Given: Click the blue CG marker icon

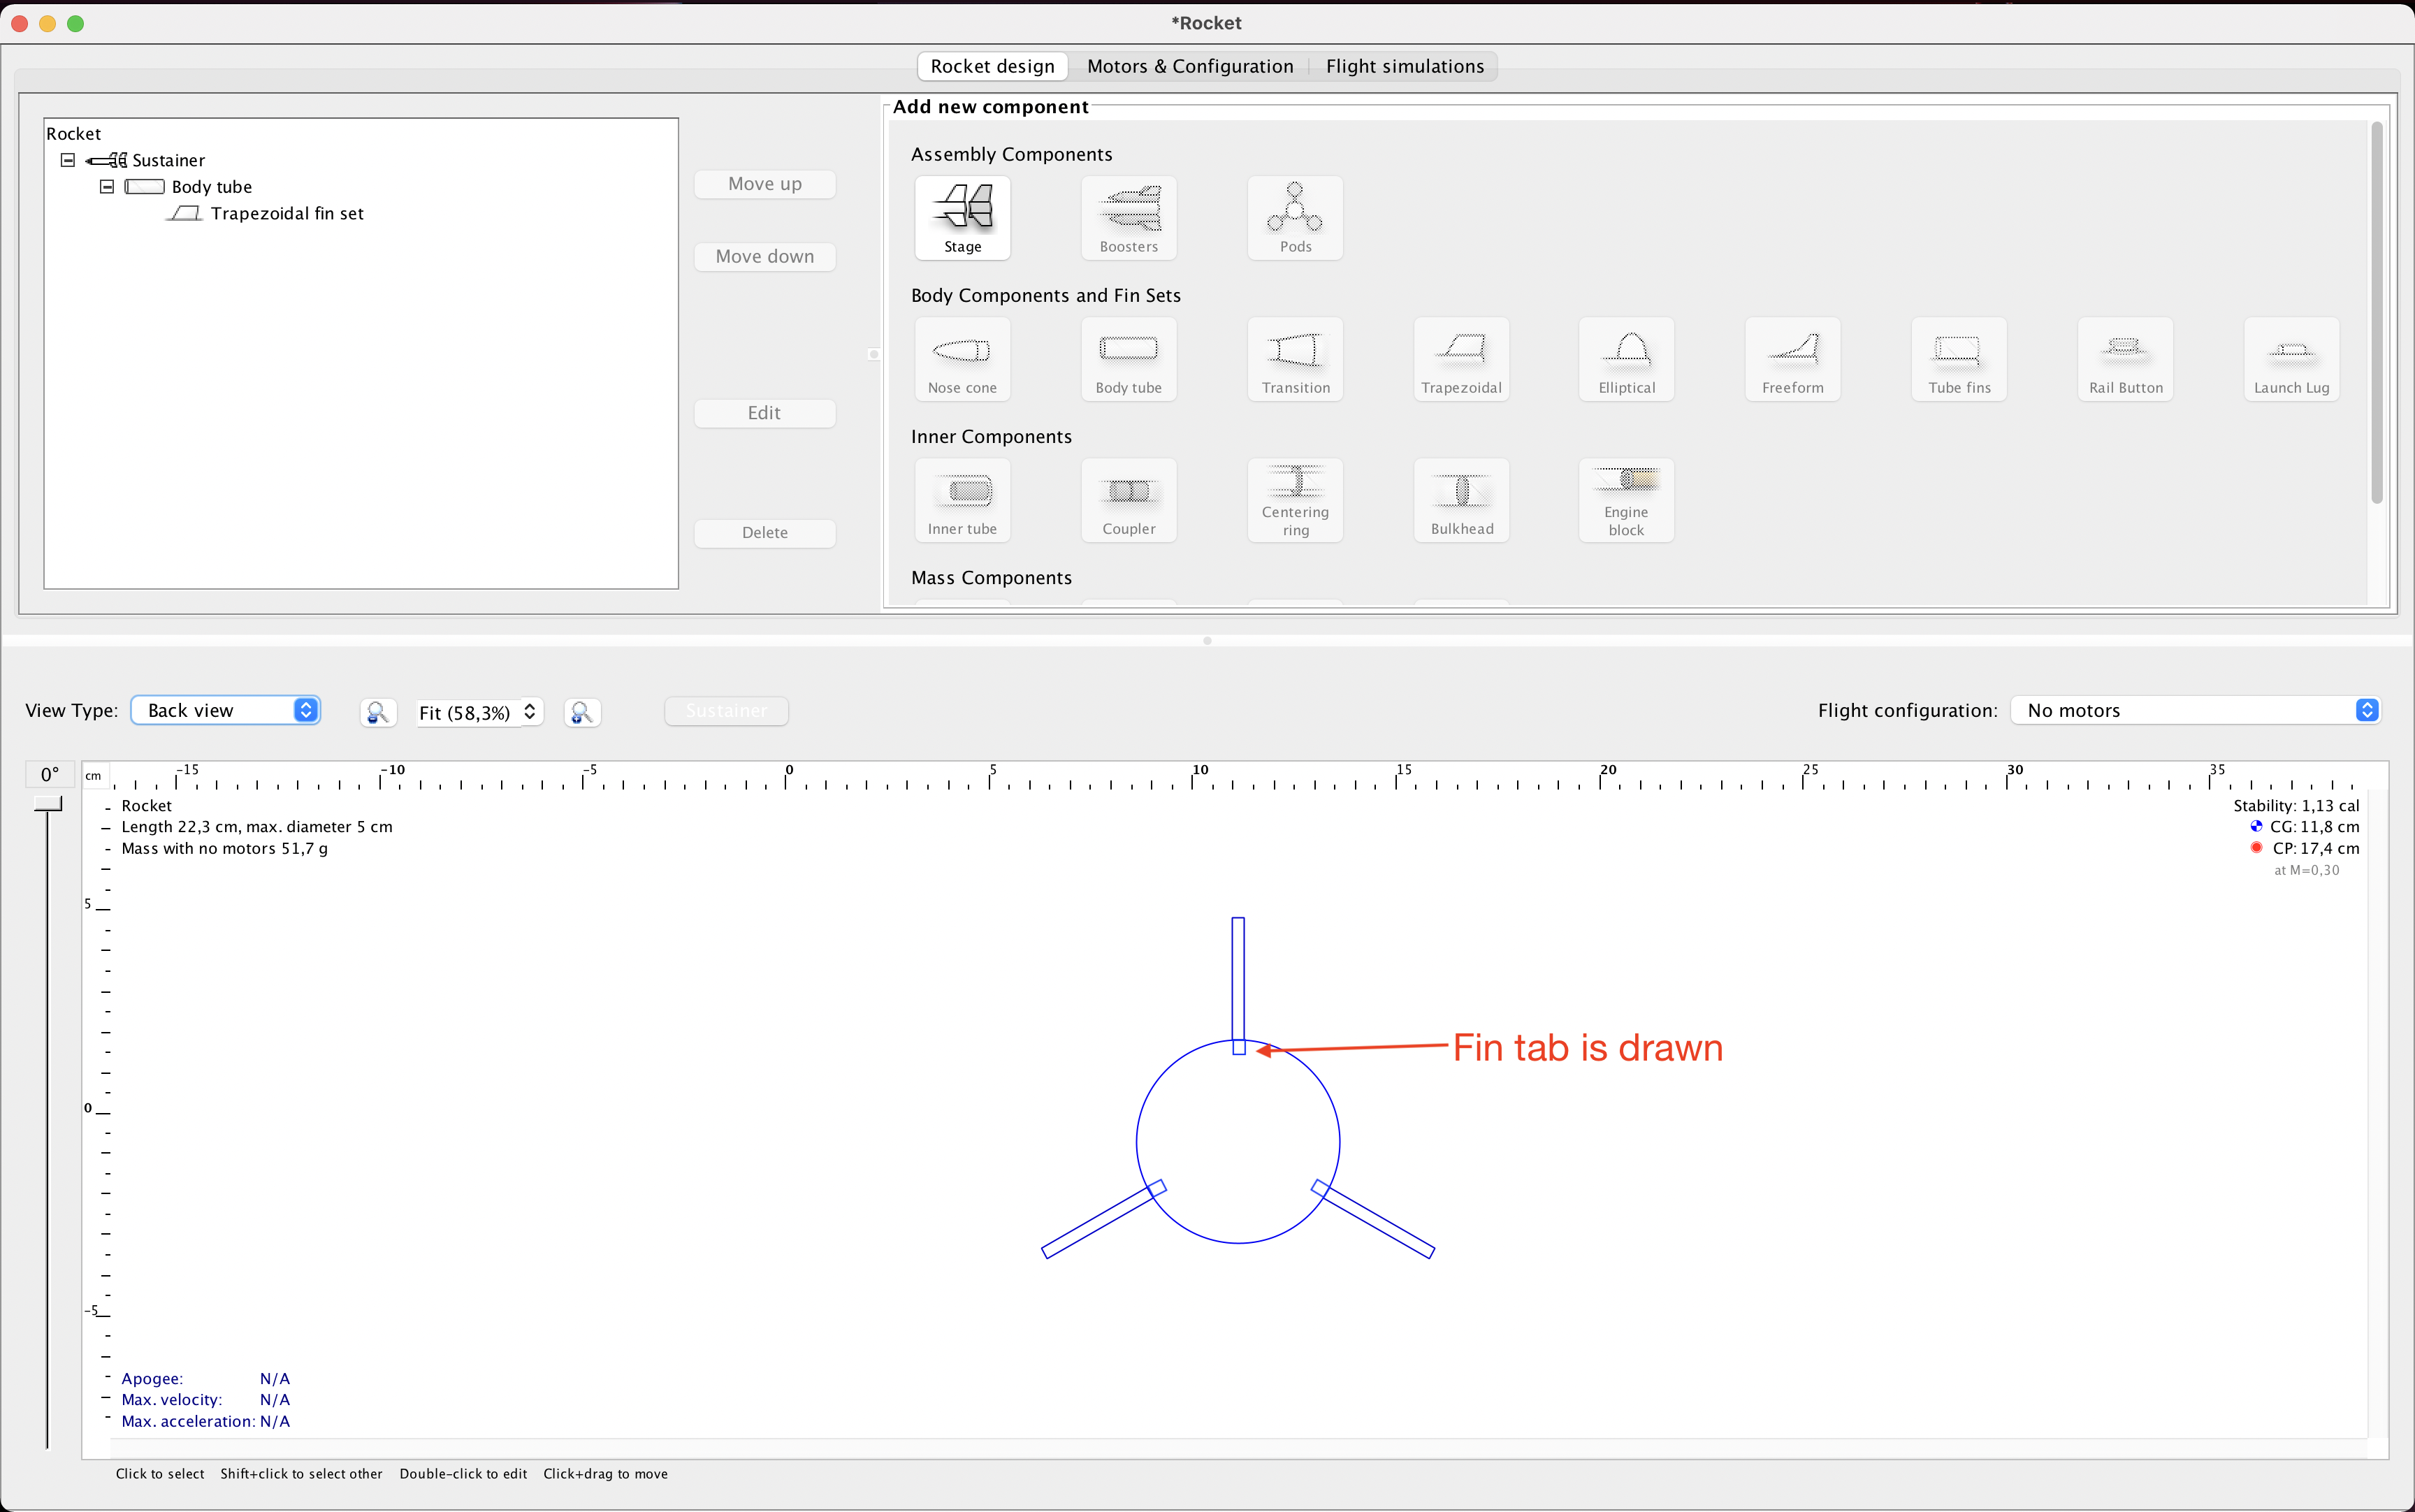Looking at the screenshot, I should point(2256,826).
